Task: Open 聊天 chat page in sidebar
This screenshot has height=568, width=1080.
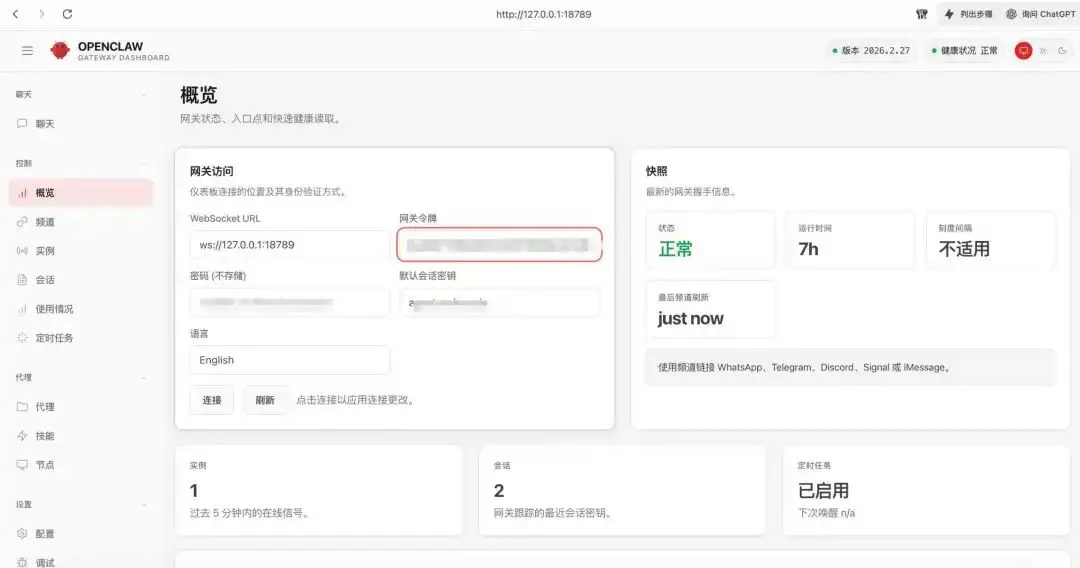Action: (x=81, y=124)
